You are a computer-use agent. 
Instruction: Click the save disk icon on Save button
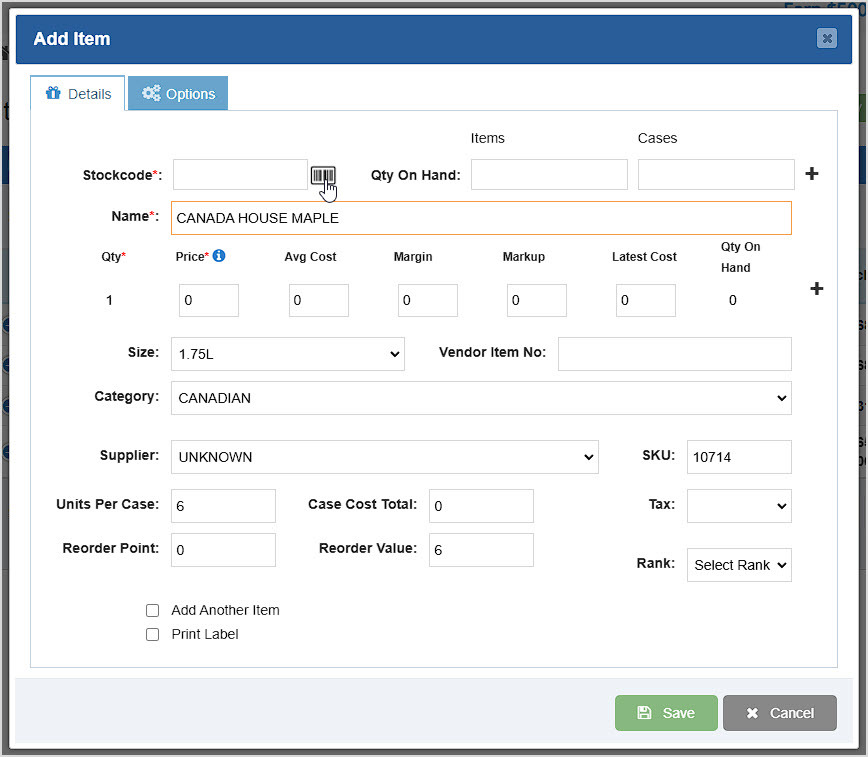pyautogui.click(x=643, y=712)
